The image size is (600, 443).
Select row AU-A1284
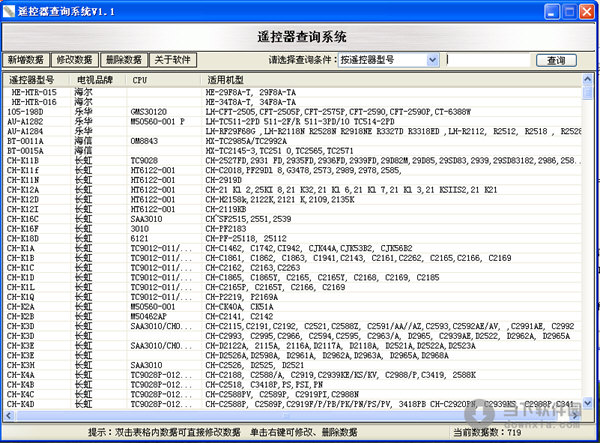tap(292, 131)
